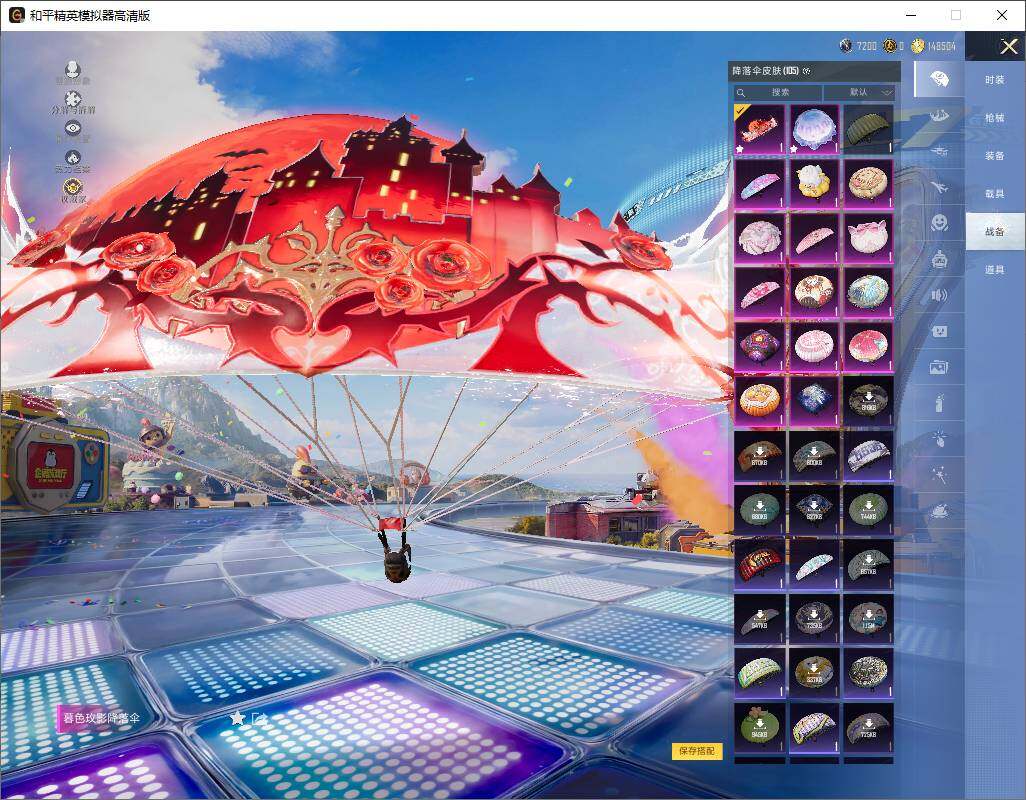The height and width of the screenshot is (800, 1026).
Task: Open the emote smiley face category
Action: point(939,223)
